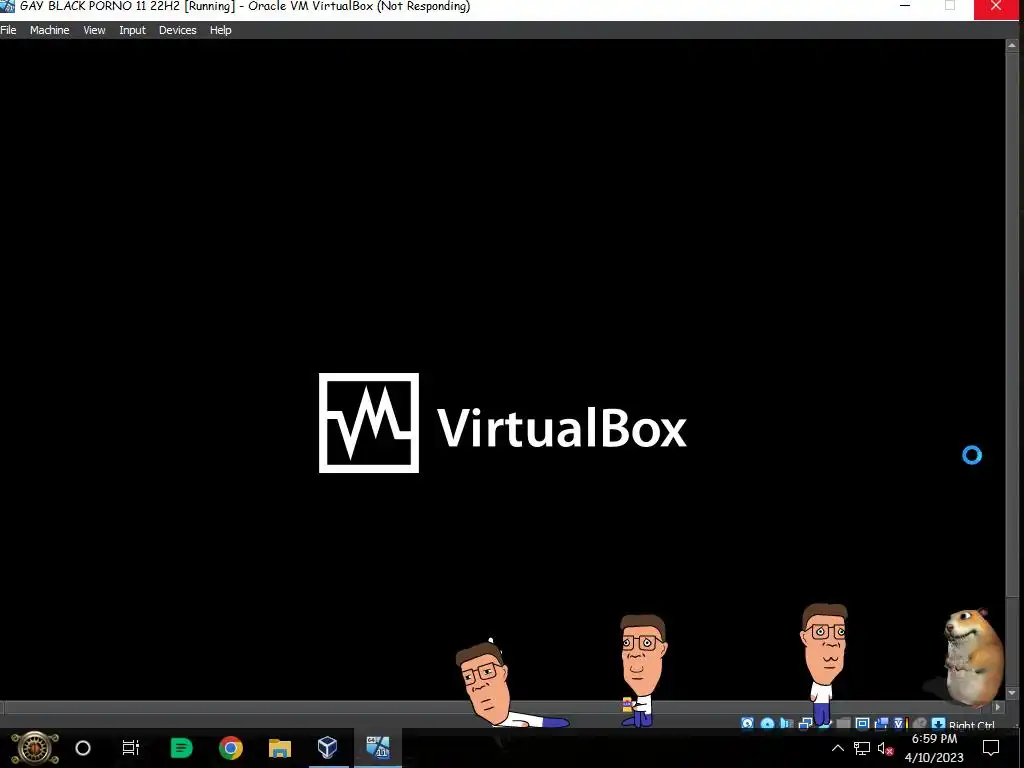The image size is (1024, 768).
Task: Click the horizontal scroll right arrow
Action: pyautogui.click(x=997, y=707)
